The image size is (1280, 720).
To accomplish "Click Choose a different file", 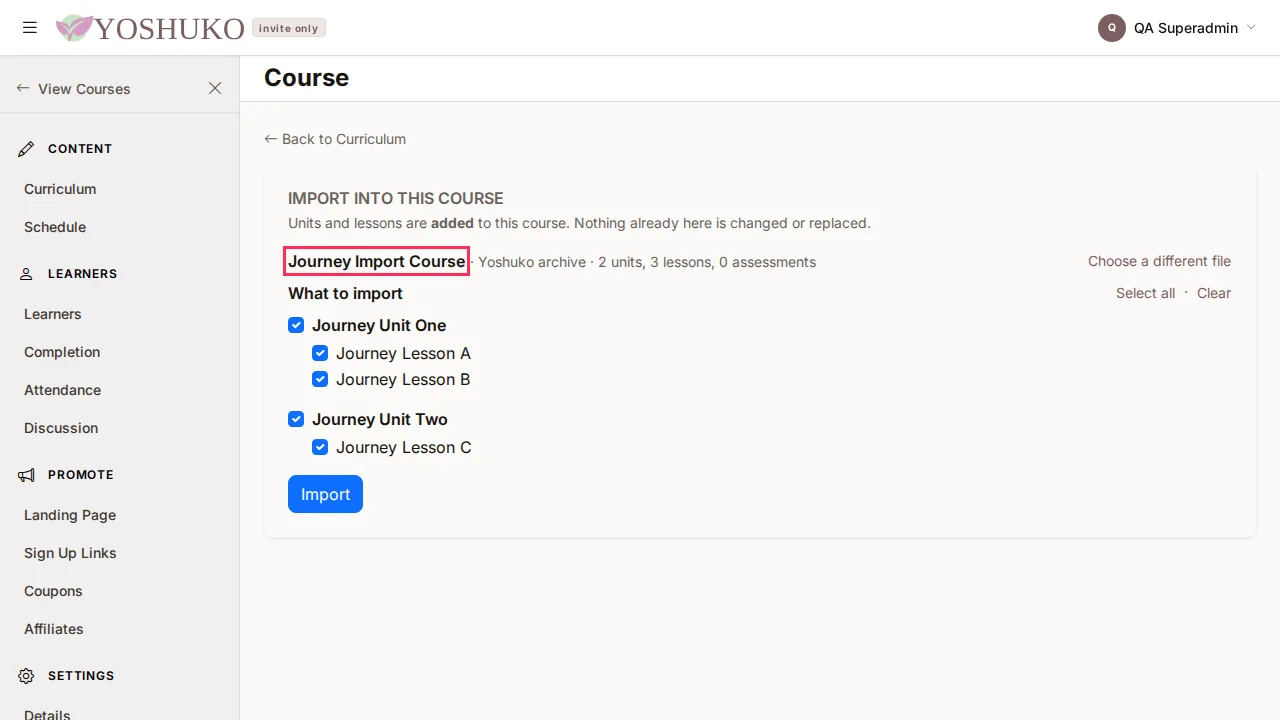I will tap(1159, 261).
